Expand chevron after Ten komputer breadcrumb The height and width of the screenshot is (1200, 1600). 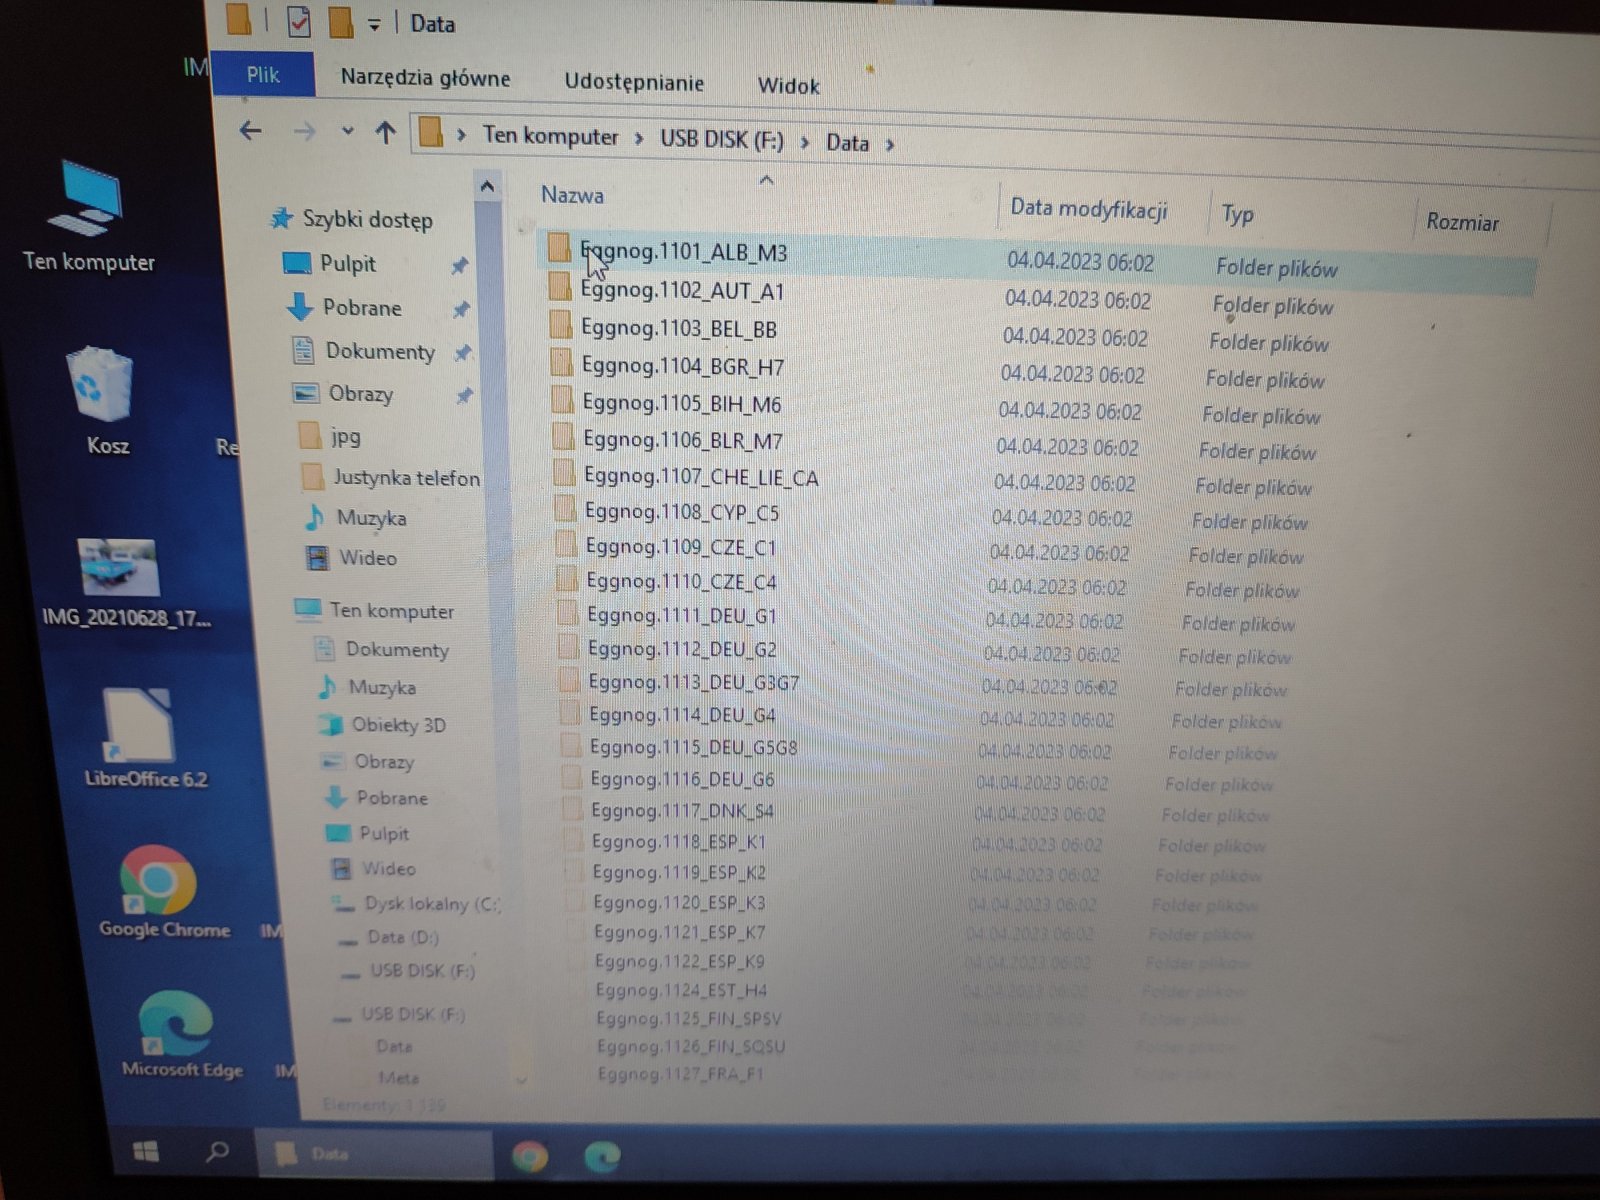pyautogui.click(x=638, y=138)
